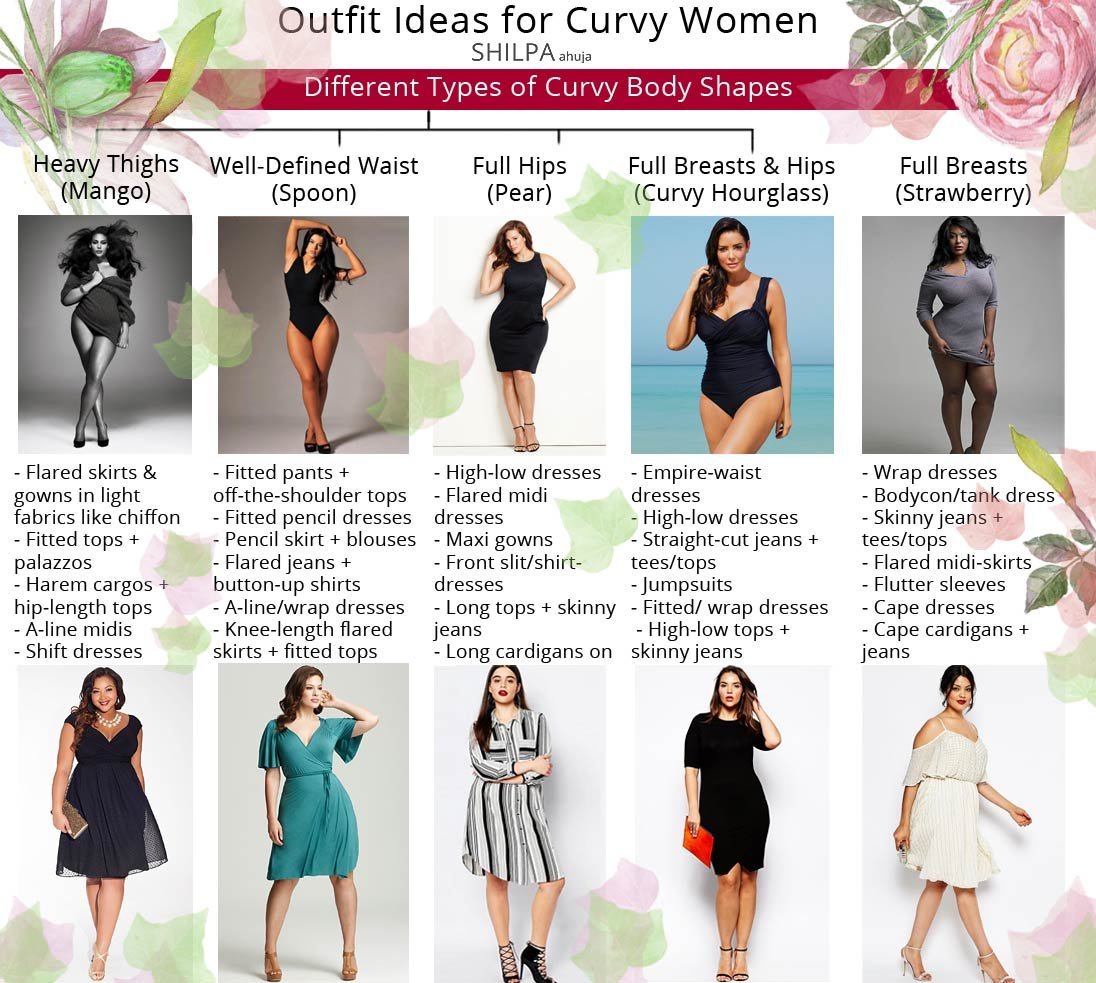Select the black fitted dress with orange clutch photo
This screenshot has height=983, width=1096.
point(732,823)
